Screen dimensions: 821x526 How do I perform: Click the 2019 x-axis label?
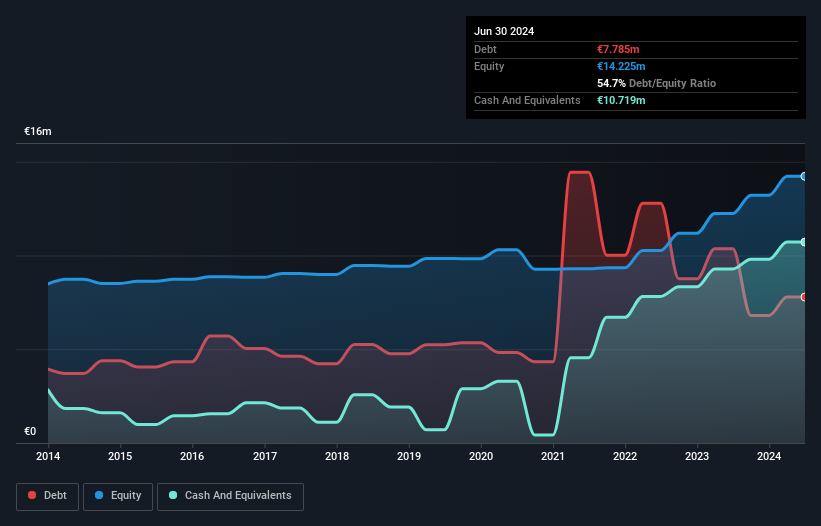[x=409, y=456]
